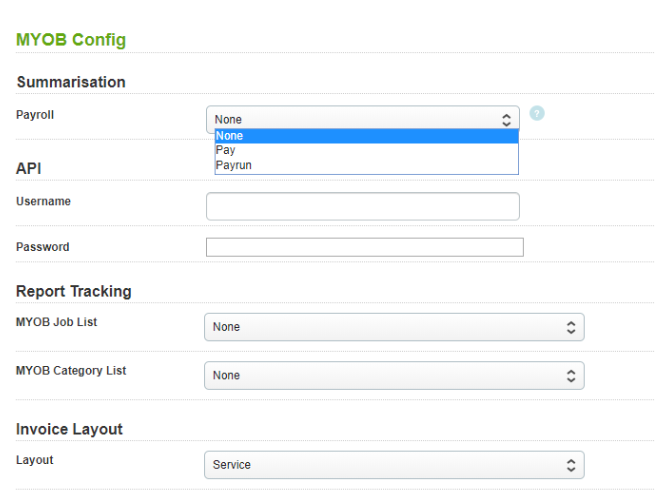Open the Invoice Layout dropdown showing Service
The width and height of the screenshot is (667, 503).
coord(394,465)
